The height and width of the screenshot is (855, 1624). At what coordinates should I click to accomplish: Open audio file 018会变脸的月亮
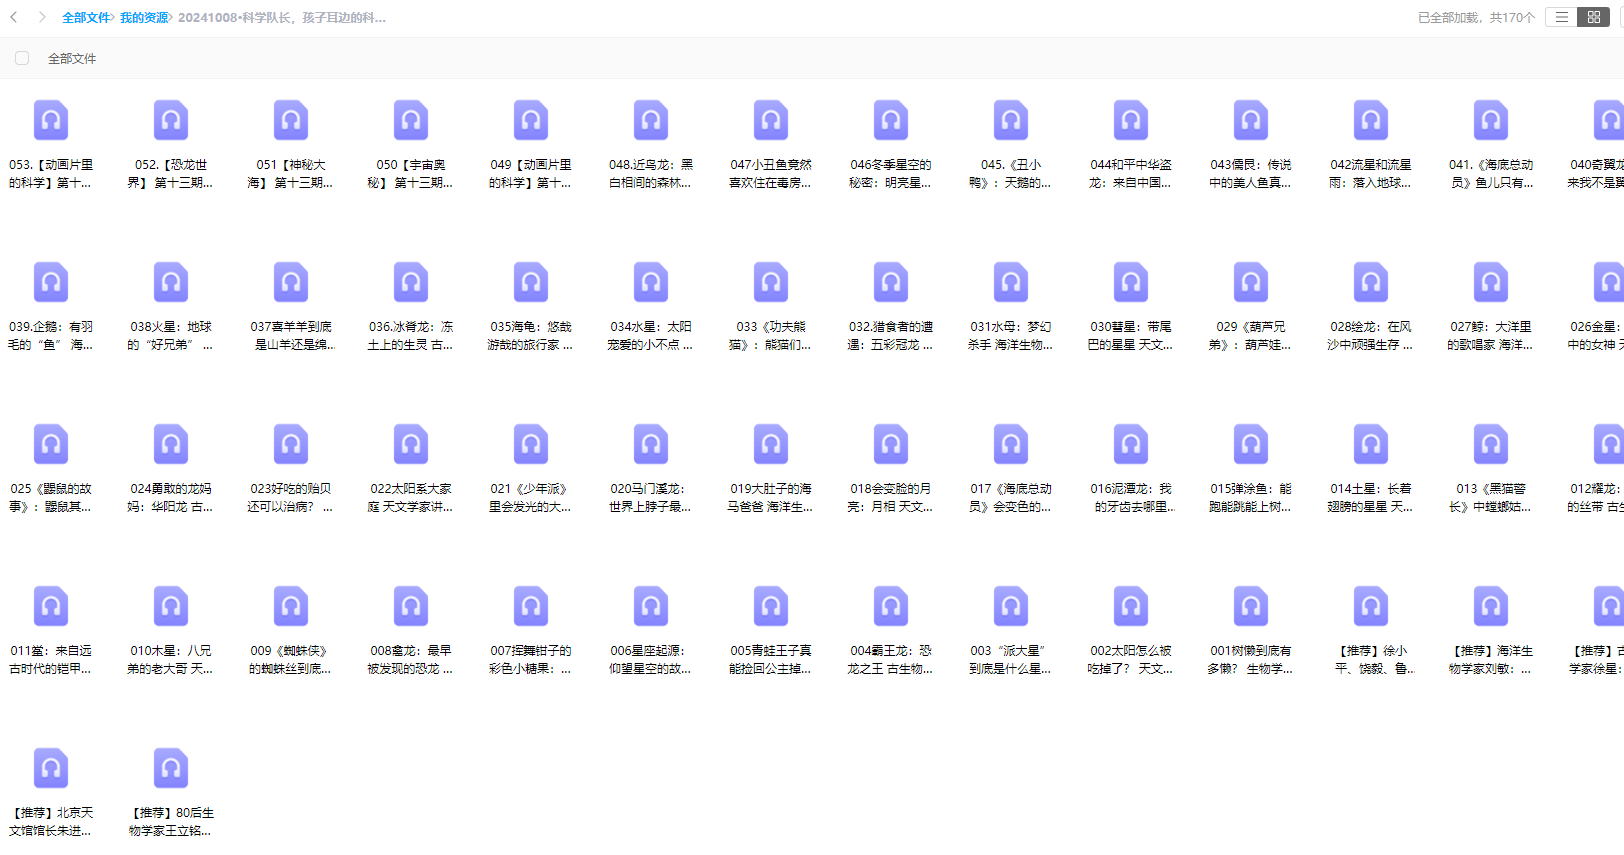tap(891, 445)
